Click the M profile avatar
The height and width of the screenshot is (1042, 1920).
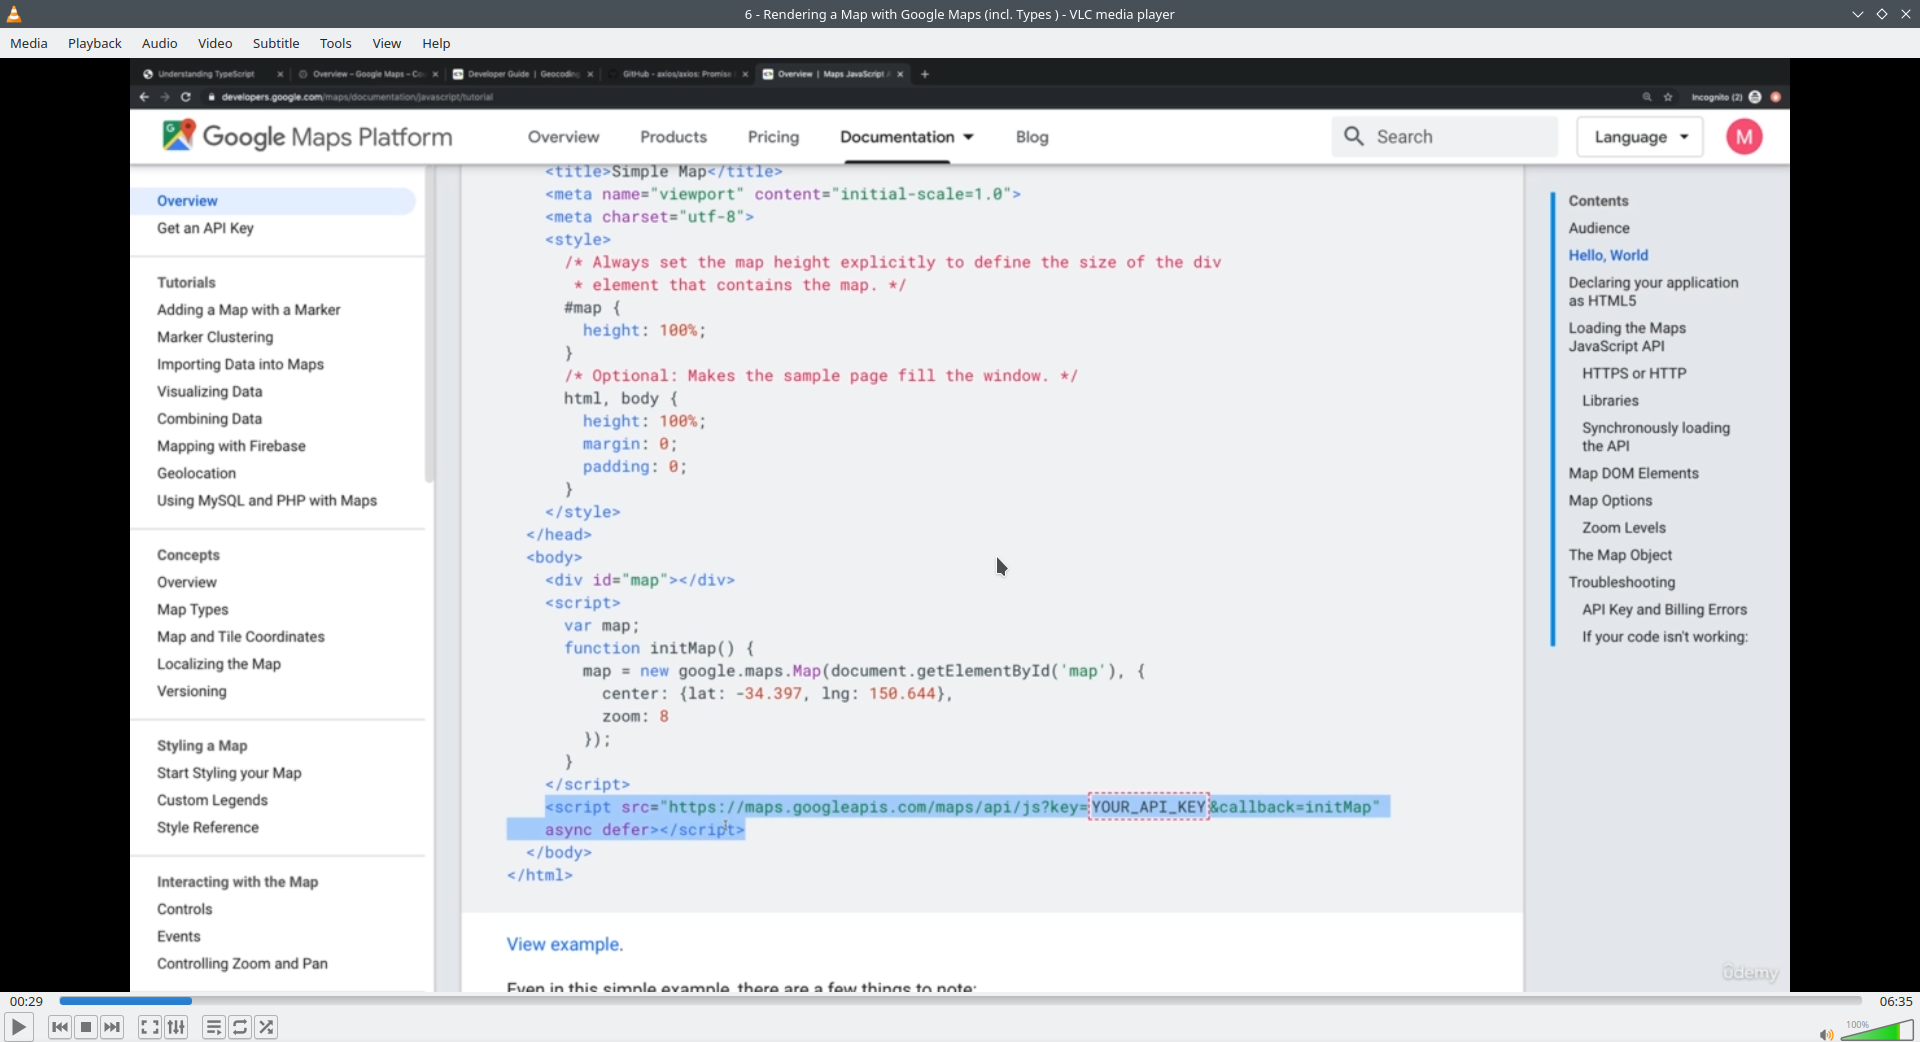coord(1744,137)
